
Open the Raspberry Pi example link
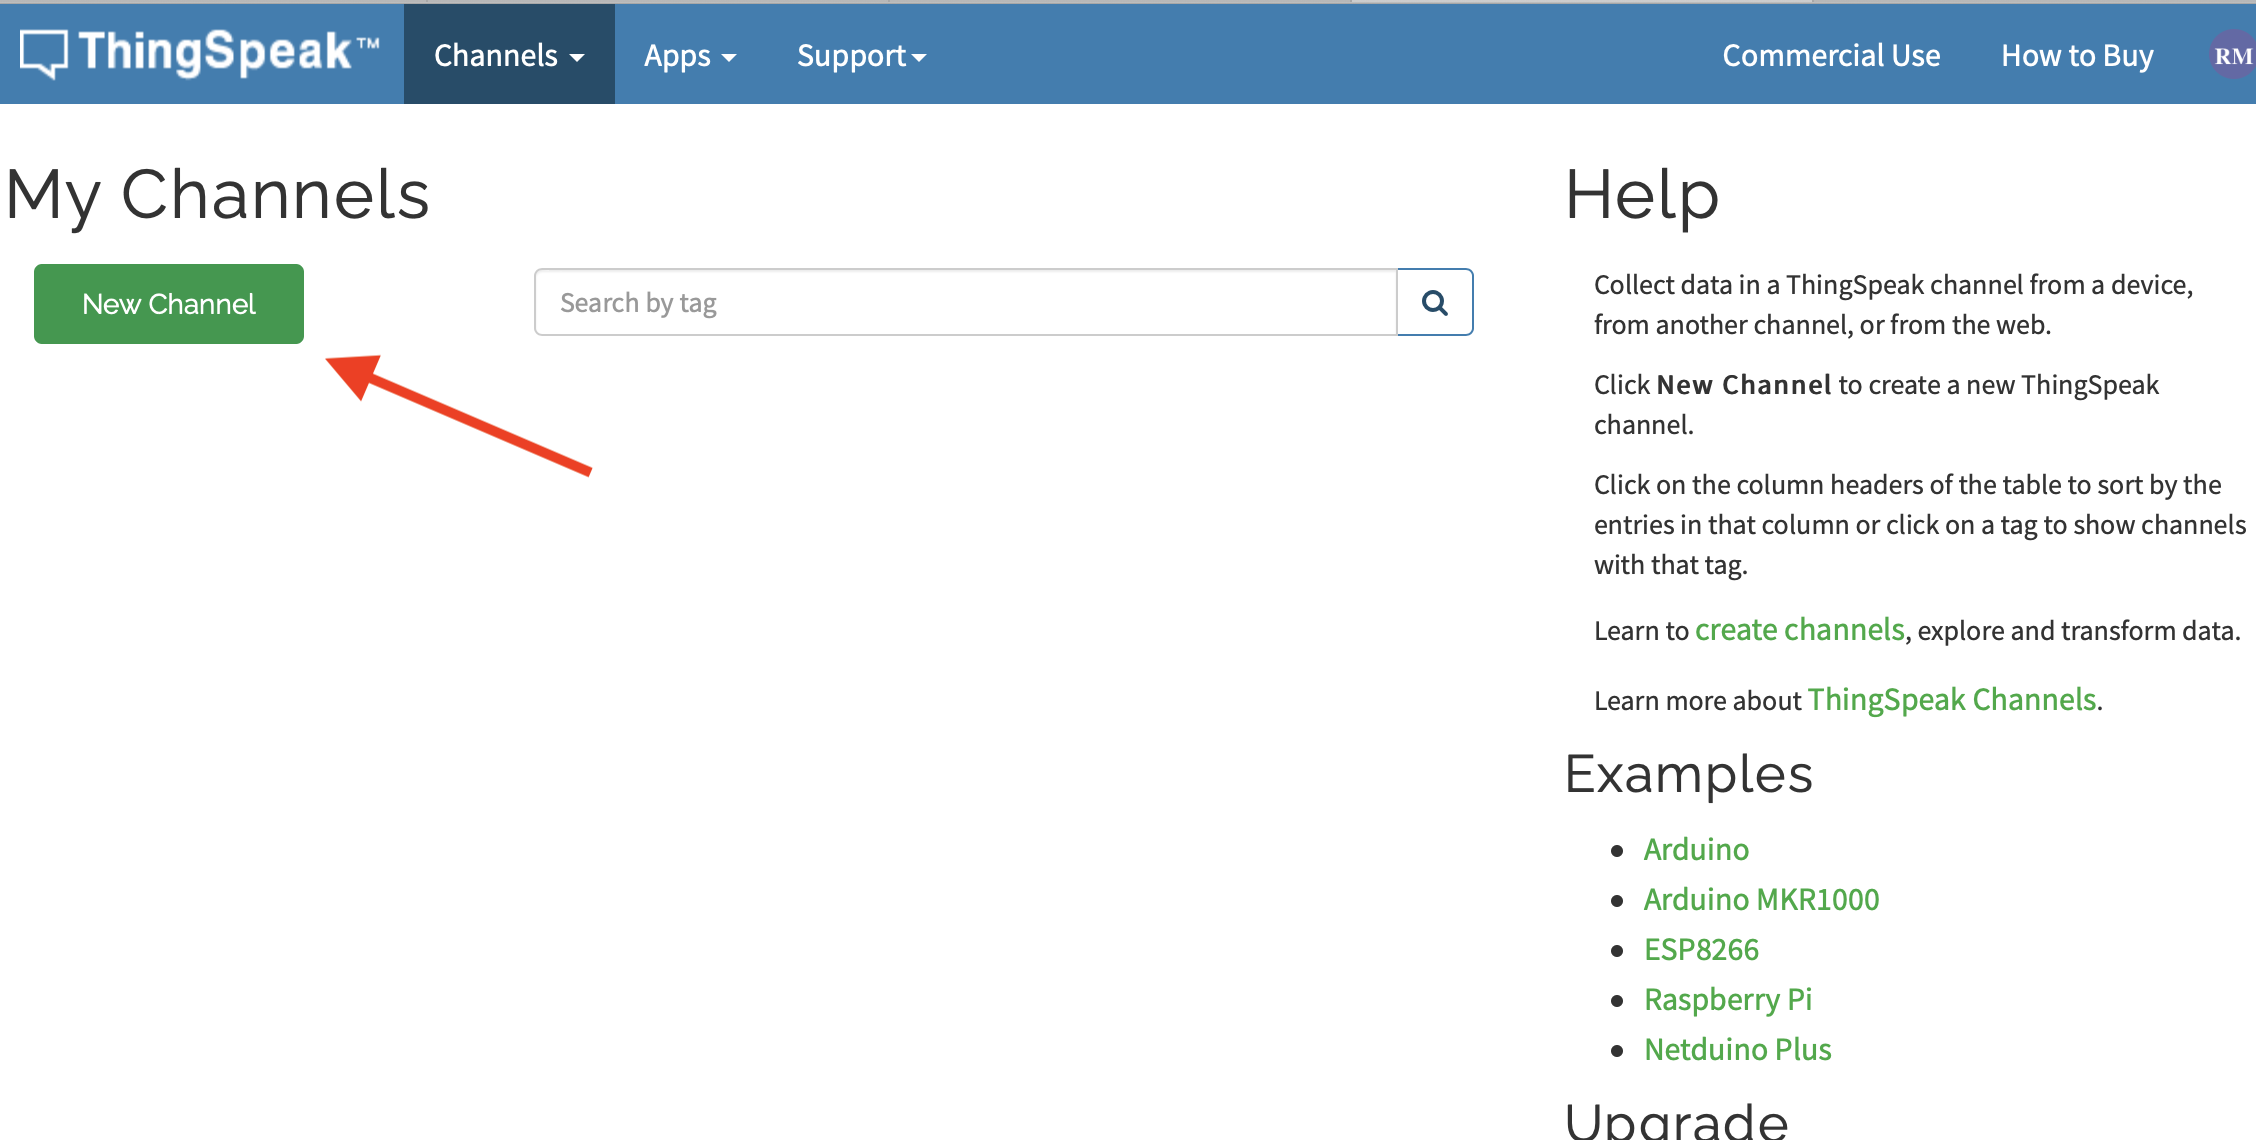[1727, 999]
